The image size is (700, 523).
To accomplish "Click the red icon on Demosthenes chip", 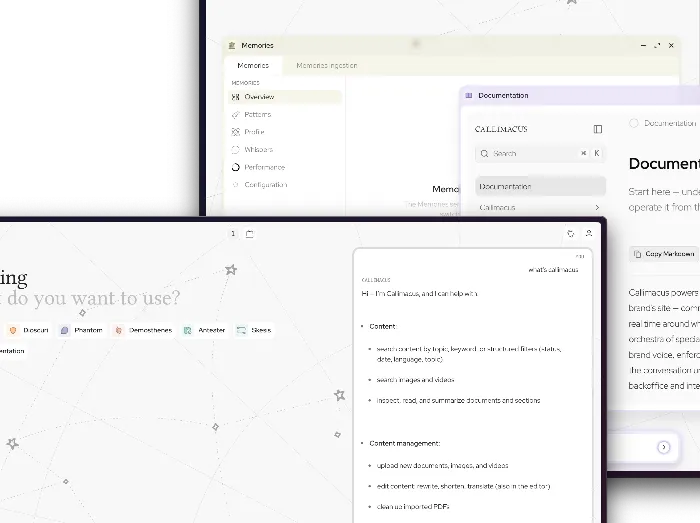I will pyautogui.click(x=119, y=330).
